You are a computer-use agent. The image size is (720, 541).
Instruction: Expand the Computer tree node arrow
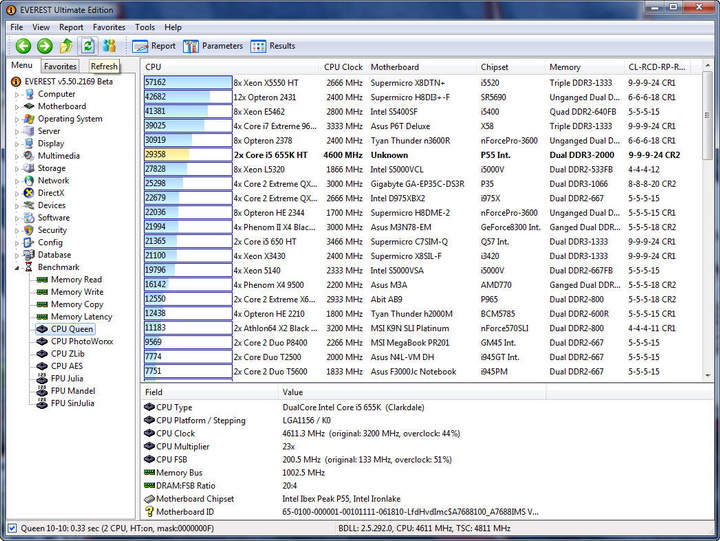tap(17, 95)
